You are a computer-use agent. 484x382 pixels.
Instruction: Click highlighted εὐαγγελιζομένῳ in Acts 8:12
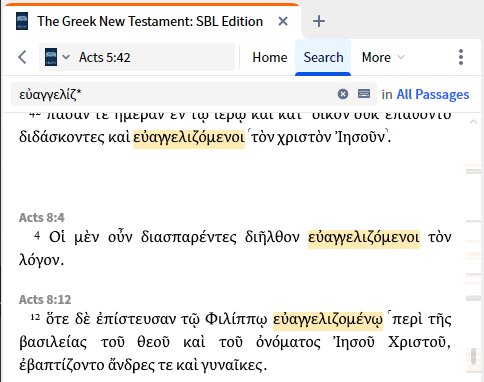click(x=328, y=320)
